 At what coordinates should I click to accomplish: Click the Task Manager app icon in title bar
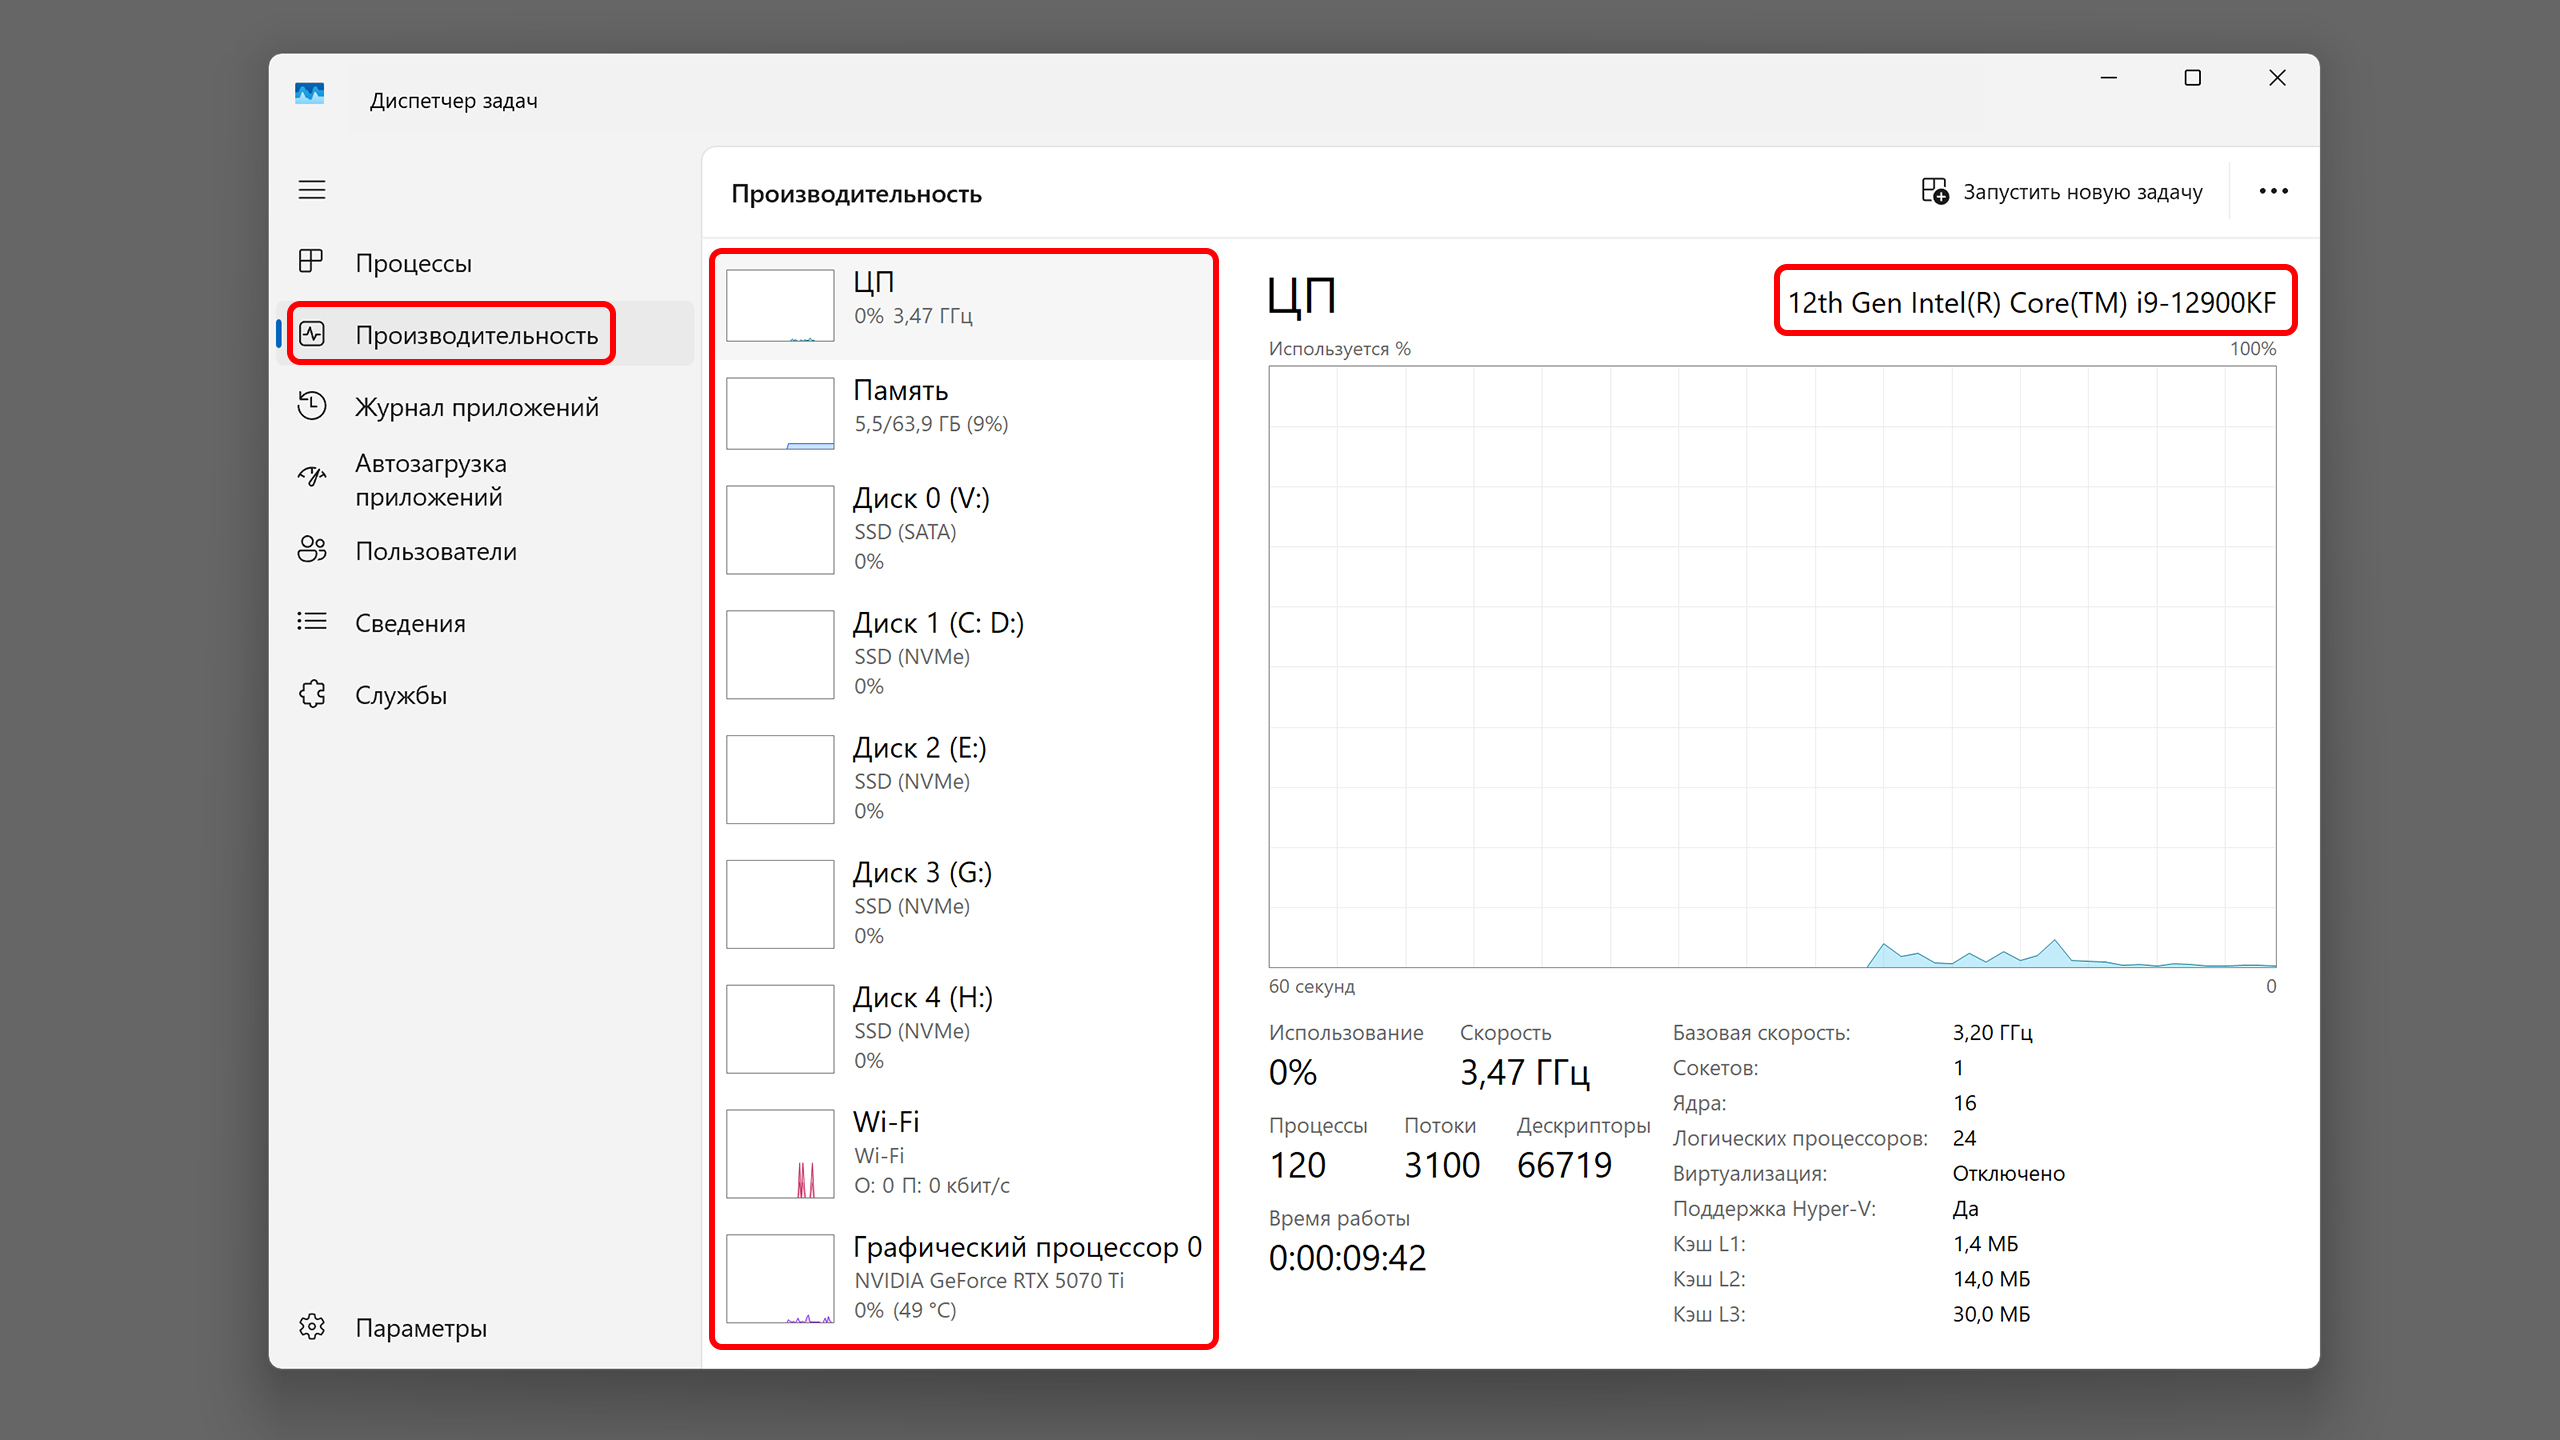(310, 94)
